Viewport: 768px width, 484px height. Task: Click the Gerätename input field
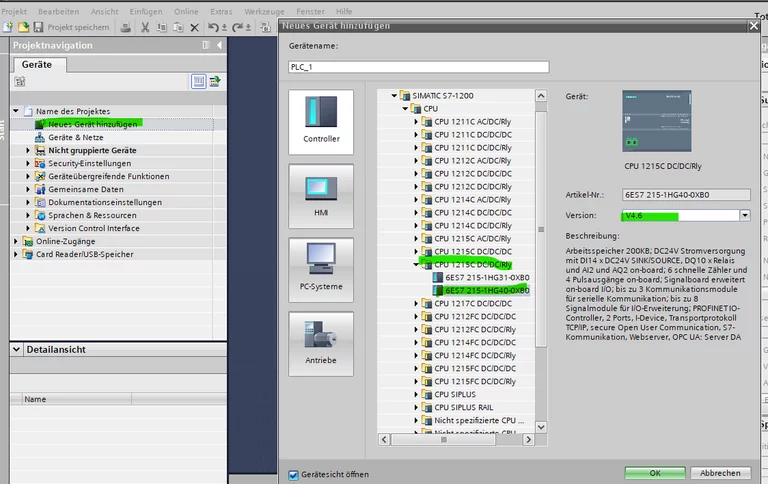coord(419,67)
